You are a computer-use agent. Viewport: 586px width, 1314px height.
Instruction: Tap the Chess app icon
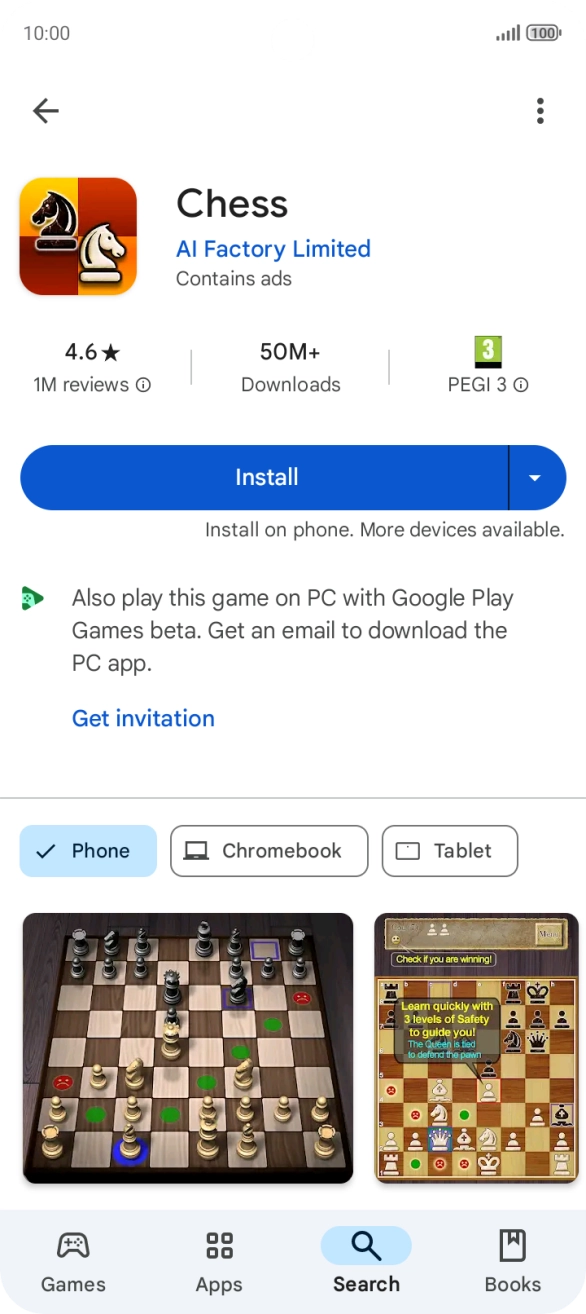point(77,236)
